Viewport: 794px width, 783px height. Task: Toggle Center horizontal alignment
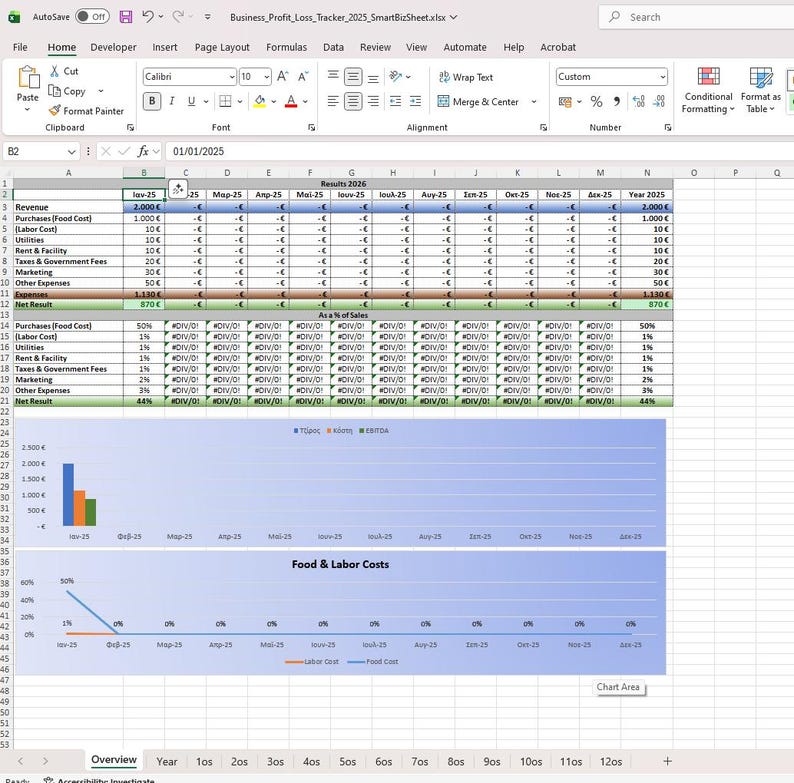point(353,101)
